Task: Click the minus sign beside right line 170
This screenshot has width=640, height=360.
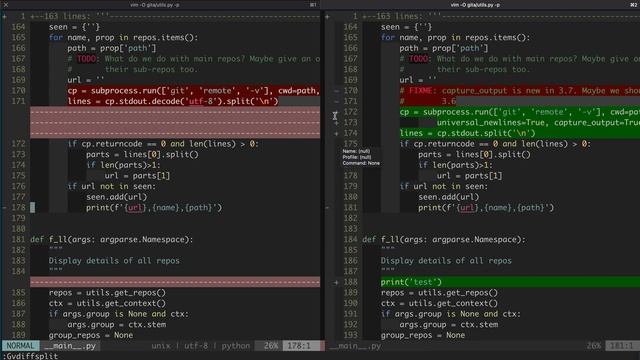Action: pyautogui.click(x=336, y=91)
